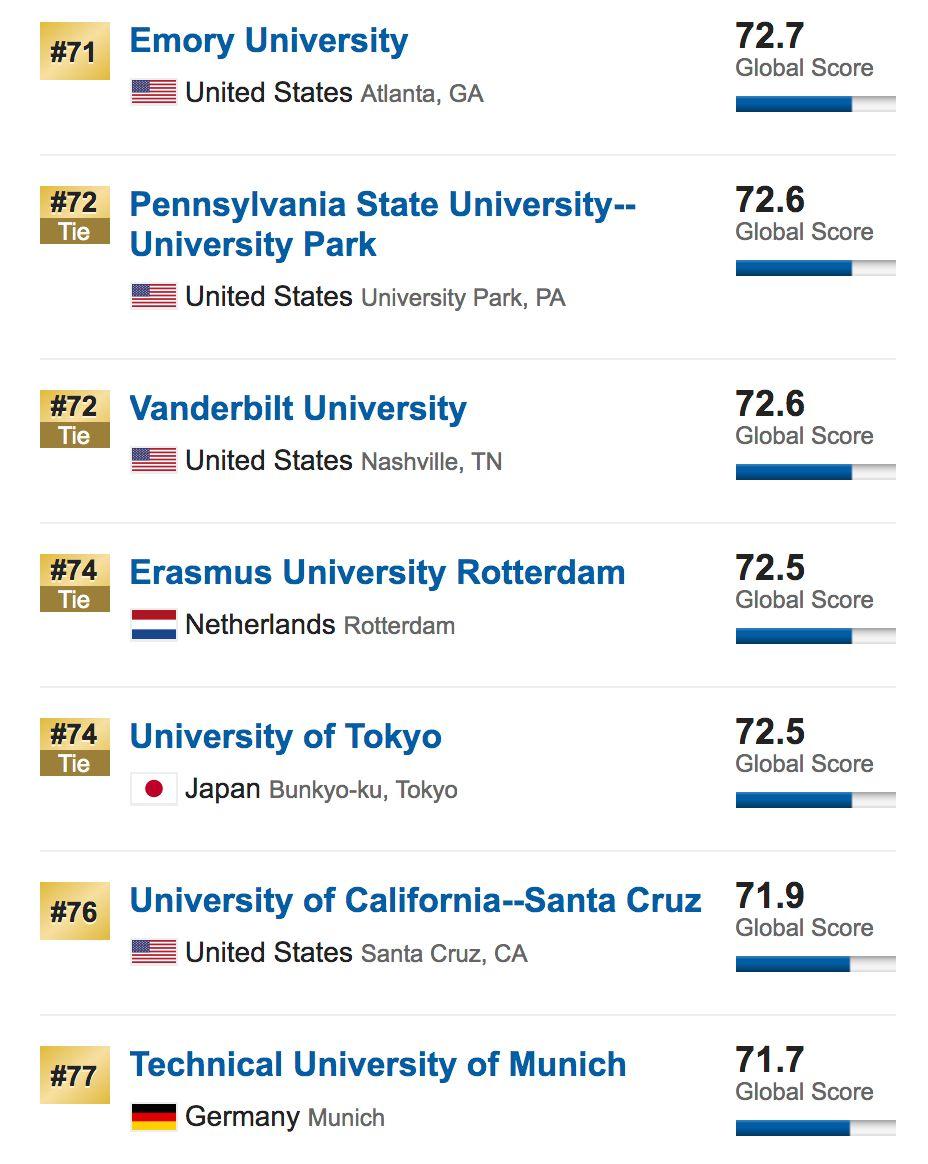Click the Vanderbilt University link
The width and height of the screenshot is (928, 1164).
coord(298,409)
